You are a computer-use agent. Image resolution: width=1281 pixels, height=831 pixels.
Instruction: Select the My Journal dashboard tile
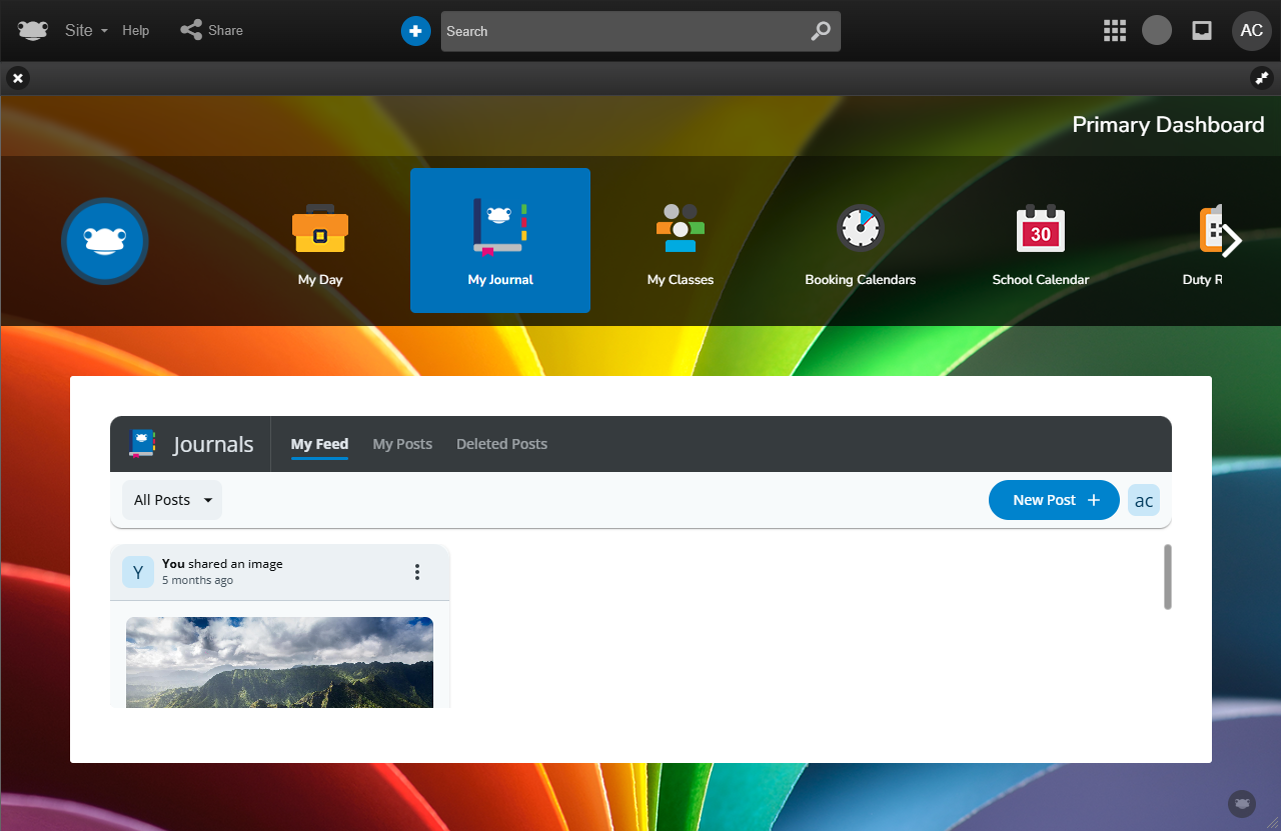click(500, 240)
